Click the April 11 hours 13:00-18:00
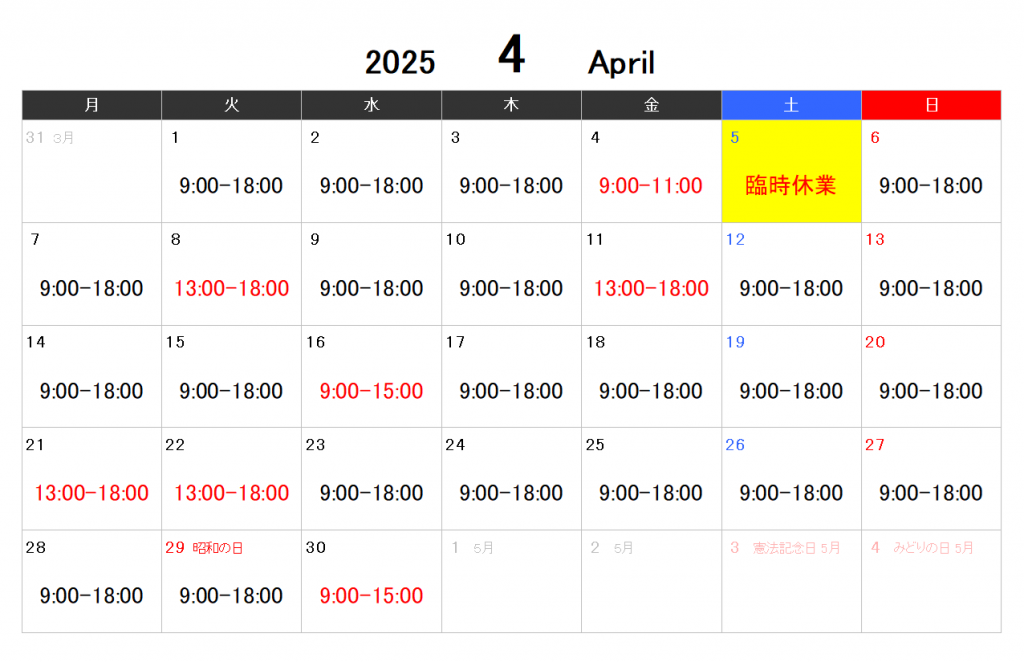 (651, 289)
